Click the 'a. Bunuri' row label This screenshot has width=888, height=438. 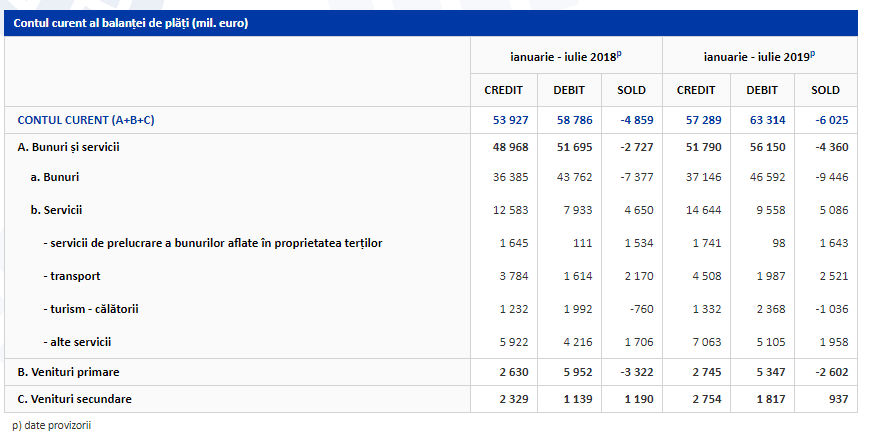pos(55,177)
